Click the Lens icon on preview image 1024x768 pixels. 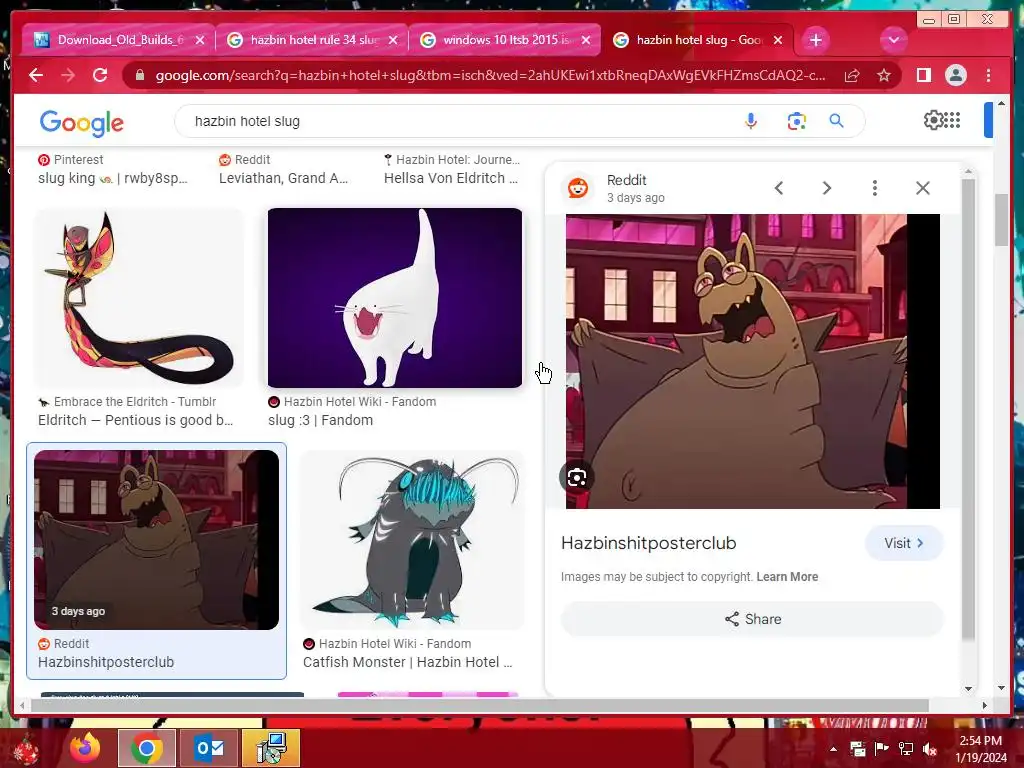click(x=577, y=477)
